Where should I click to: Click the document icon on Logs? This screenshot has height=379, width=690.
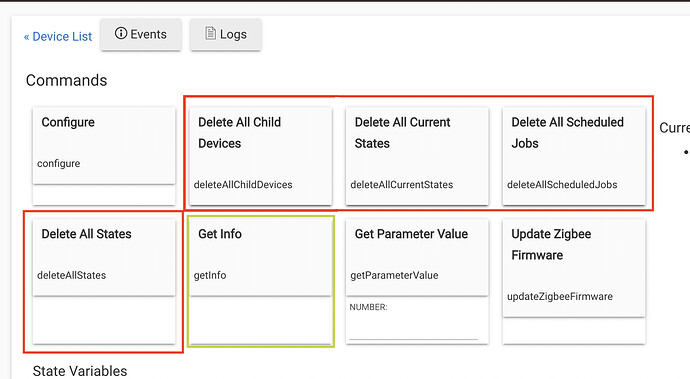[211, 33]
